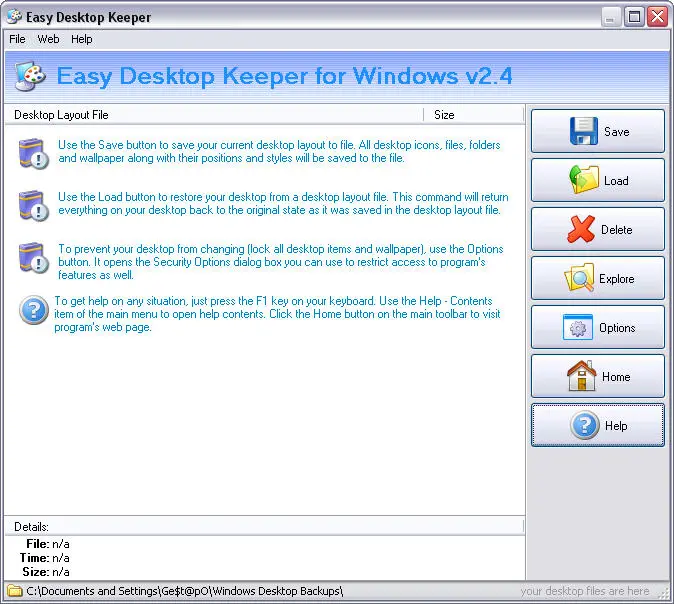Click the red X Delete icon

point(581,229)
